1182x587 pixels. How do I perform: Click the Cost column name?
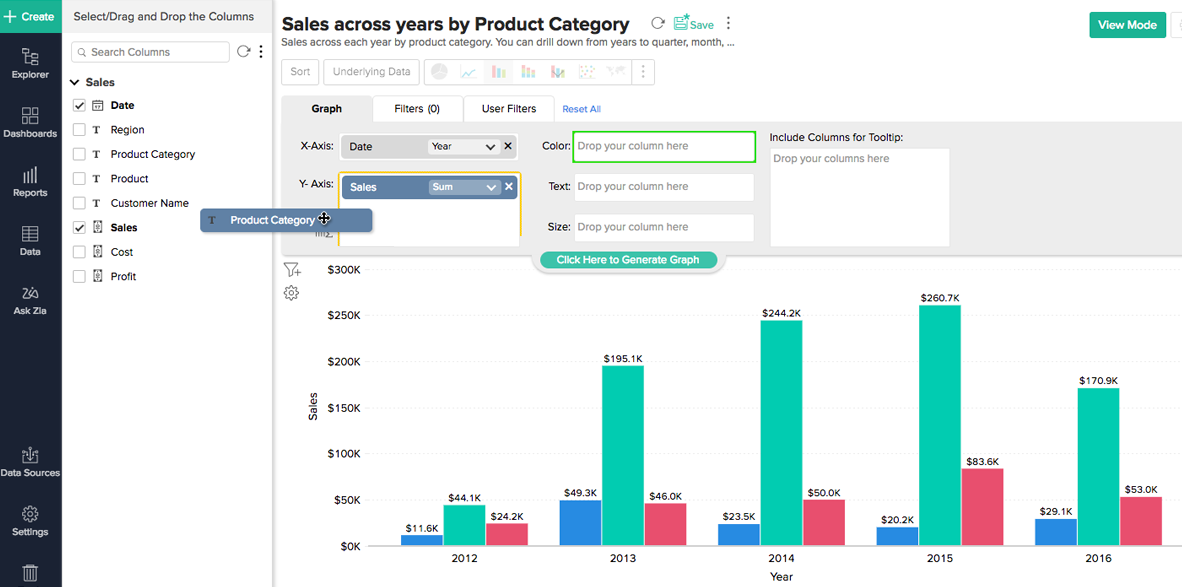tap(122, 252)
